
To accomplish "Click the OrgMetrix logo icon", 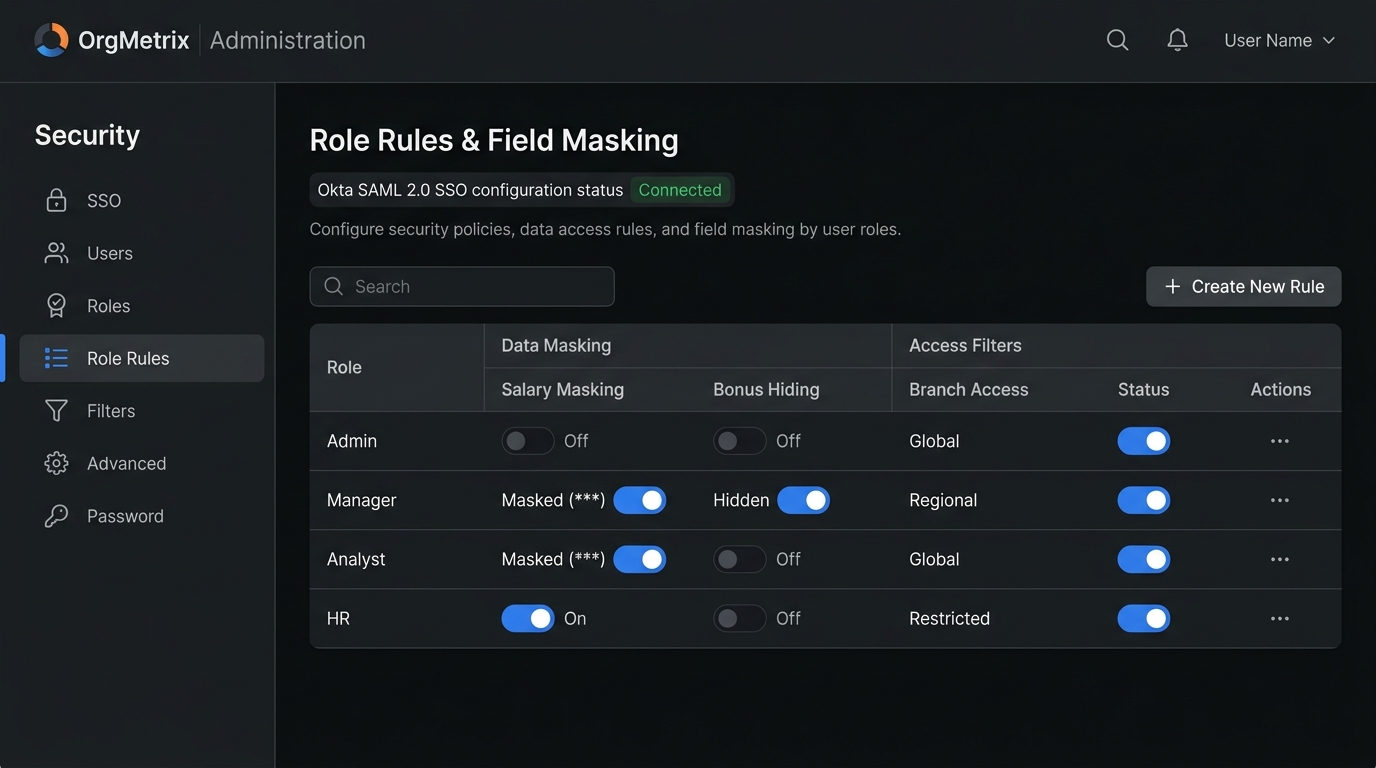I will (x=51, y=40).
